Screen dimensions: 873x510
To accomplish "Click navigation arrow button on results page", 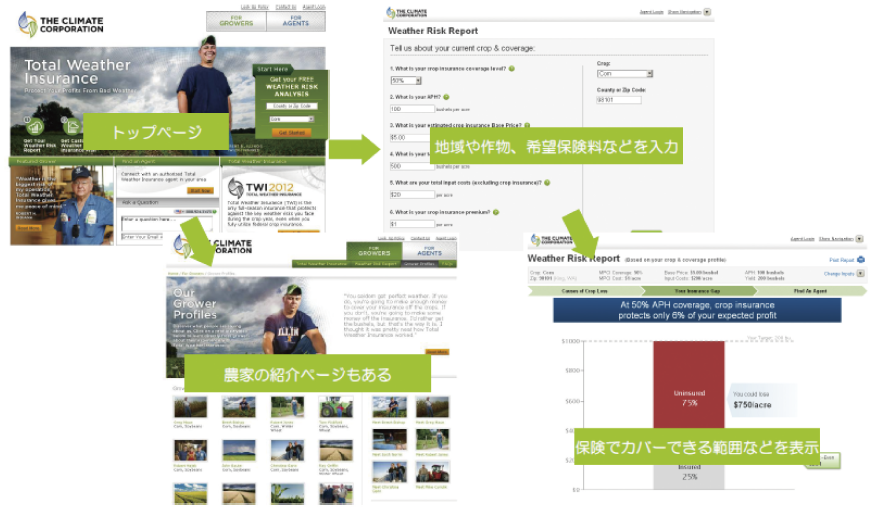I will 860,239.
